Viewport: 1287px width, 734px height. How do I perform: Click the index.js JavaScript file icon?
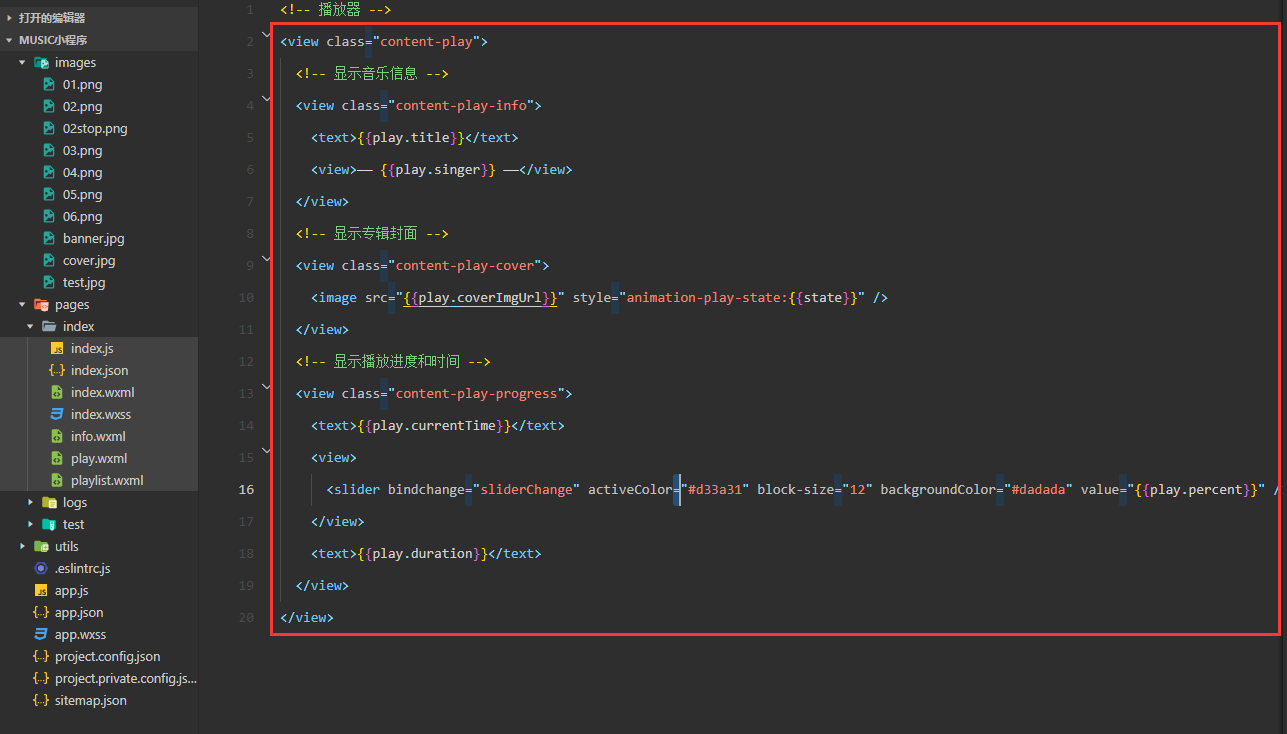coord(57,349)
